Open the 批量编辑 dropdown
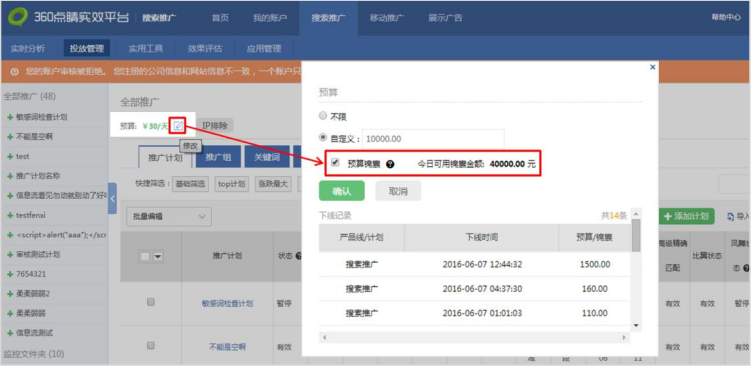This screenshot has height=368, width=753. pos(169,217)
